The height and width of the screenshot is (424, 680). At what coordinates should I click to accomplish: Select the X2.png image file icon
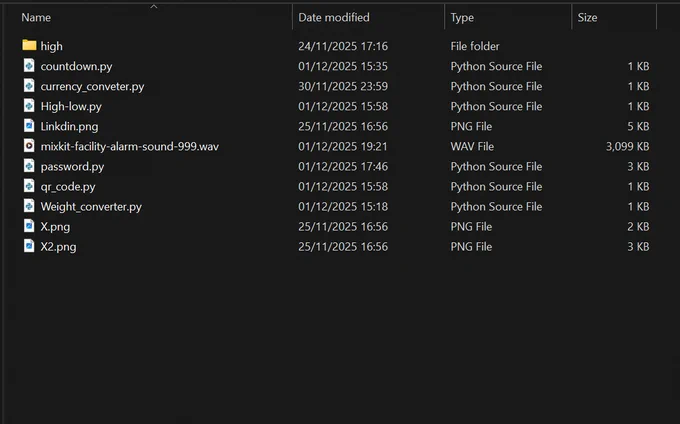pyautogui.click(x=29, y=246)
